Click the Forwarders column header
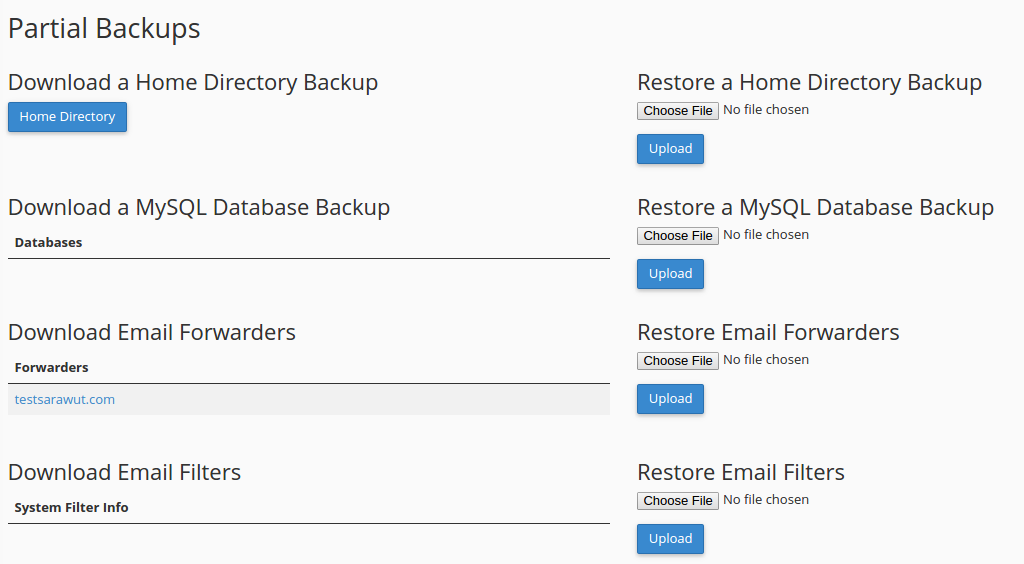 coord(52,368)
